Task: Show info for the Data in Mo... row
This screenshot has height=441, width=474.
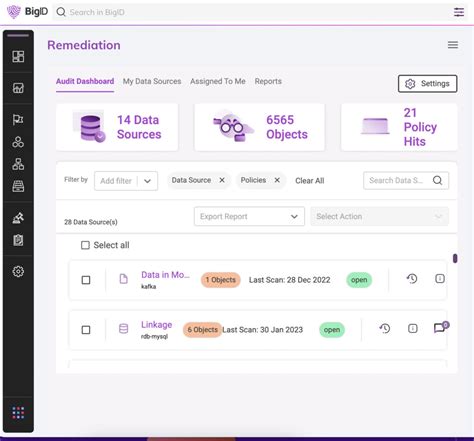Action: coord(440,279)
